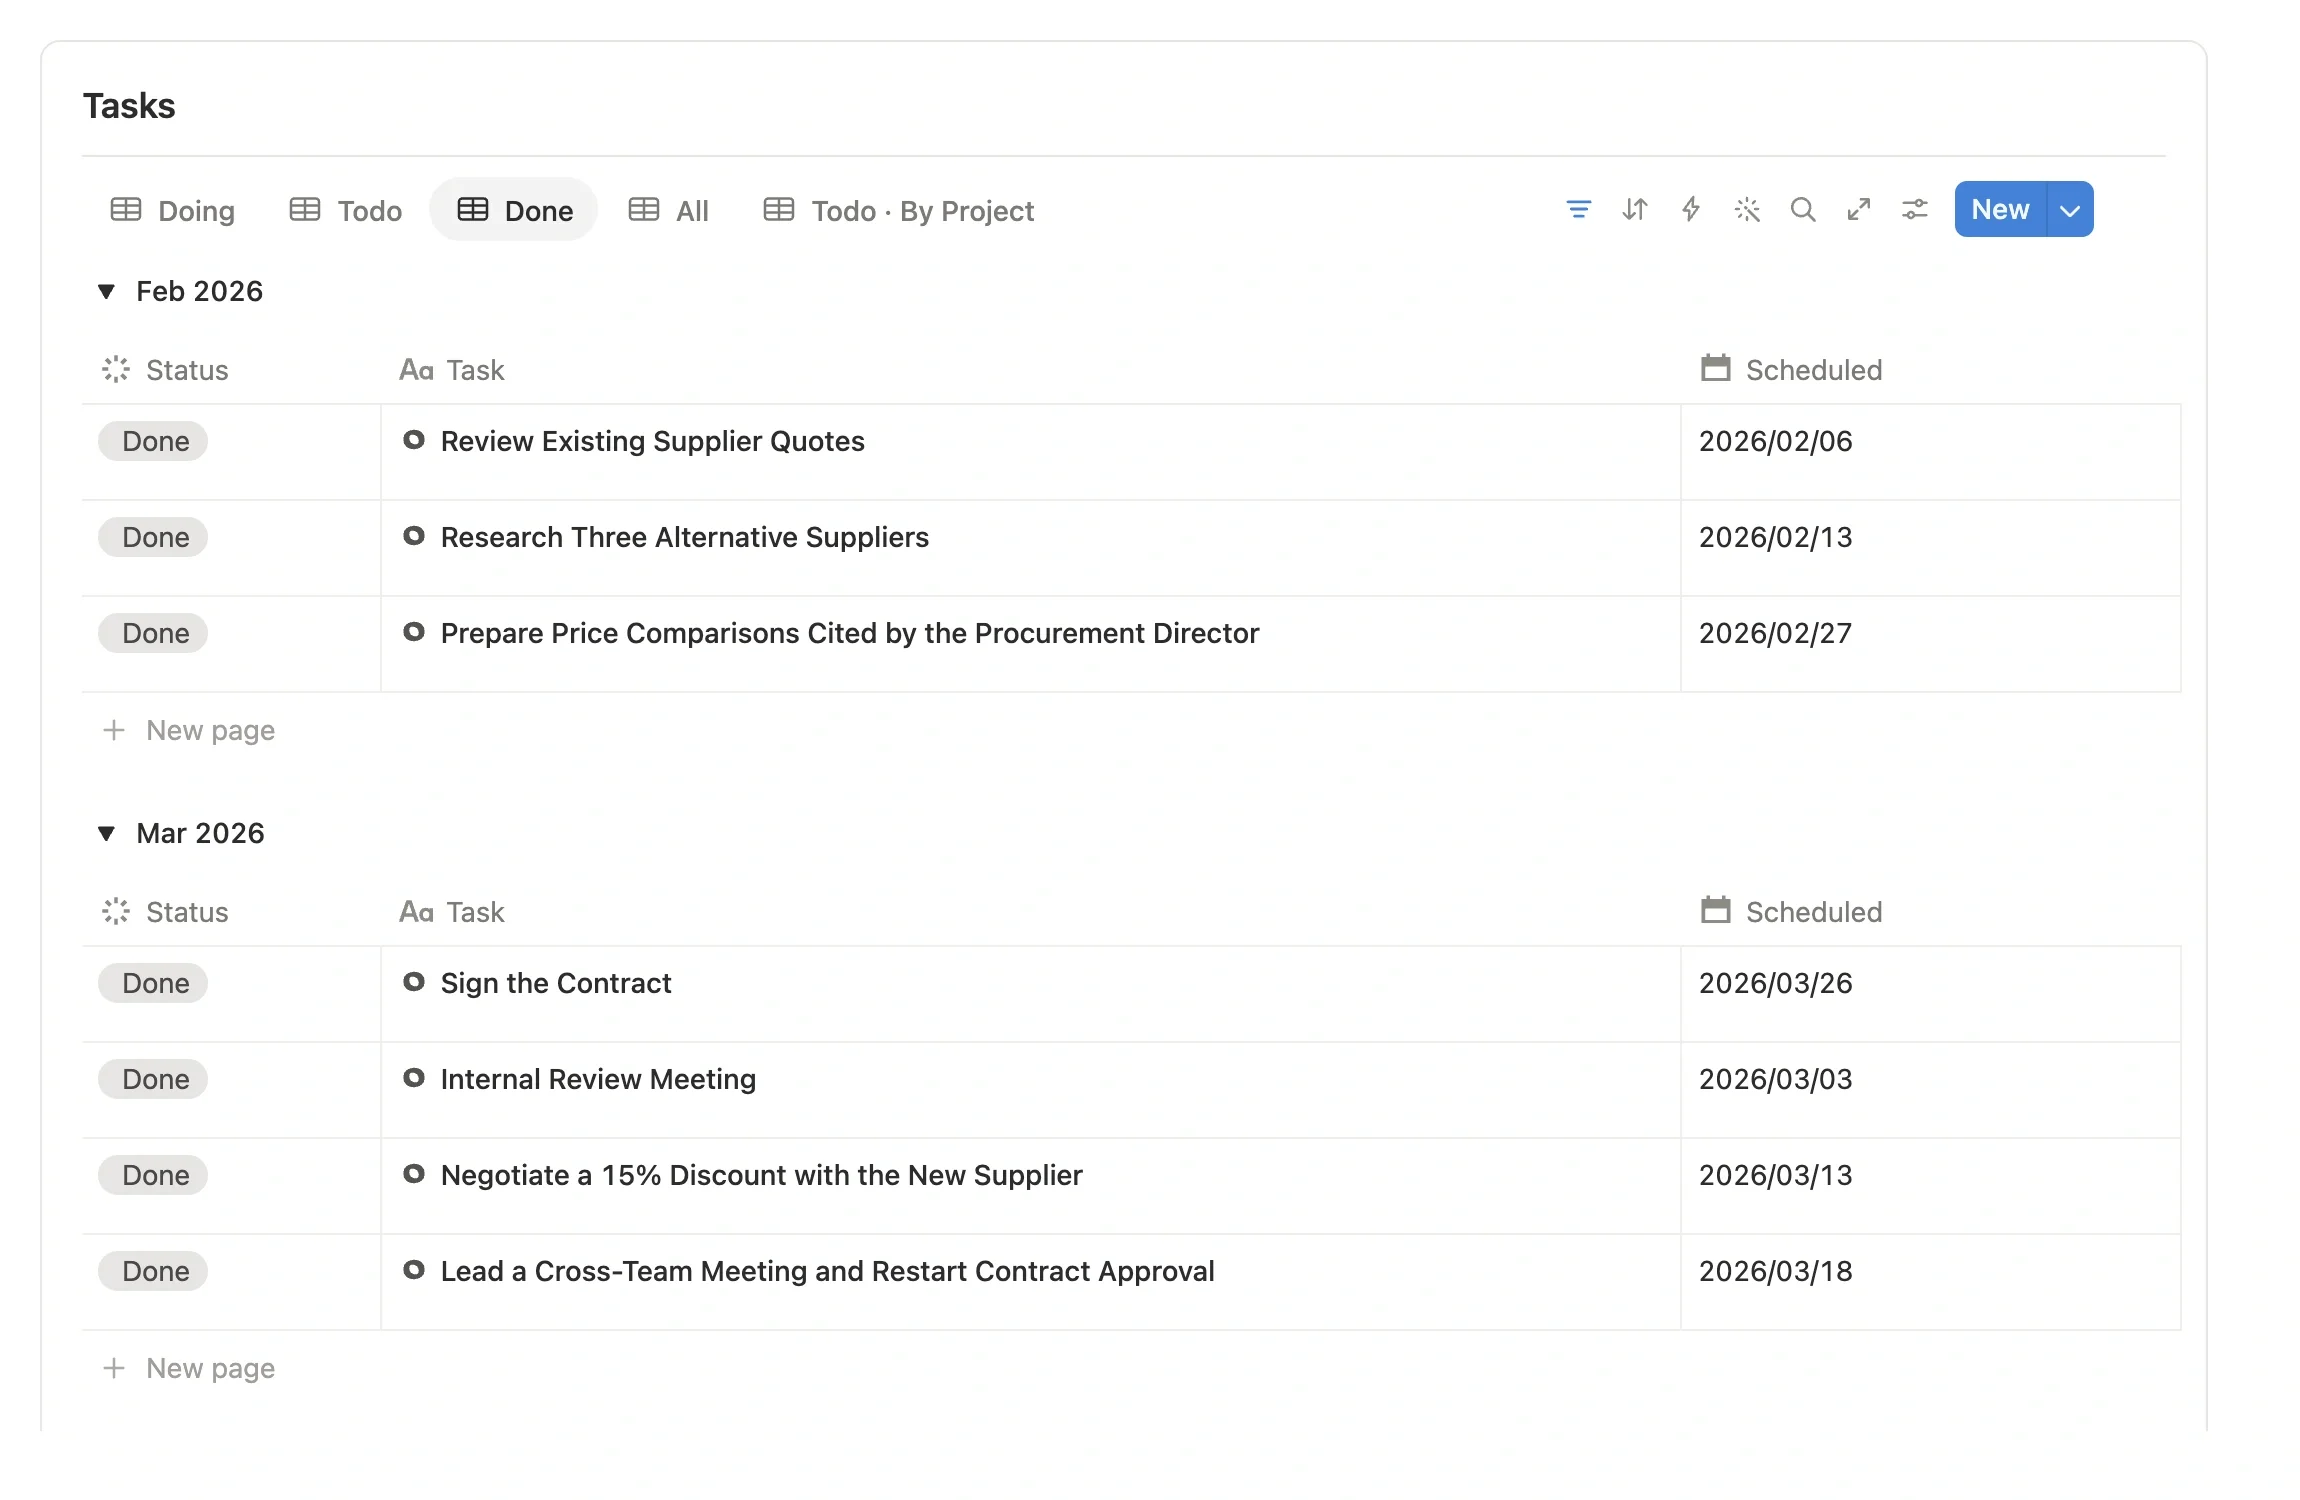Image resolution: width=2300 pixels, height=1500 pixels.
Task: Click the scheduled date 2026/02/13
Action: 1775,537
